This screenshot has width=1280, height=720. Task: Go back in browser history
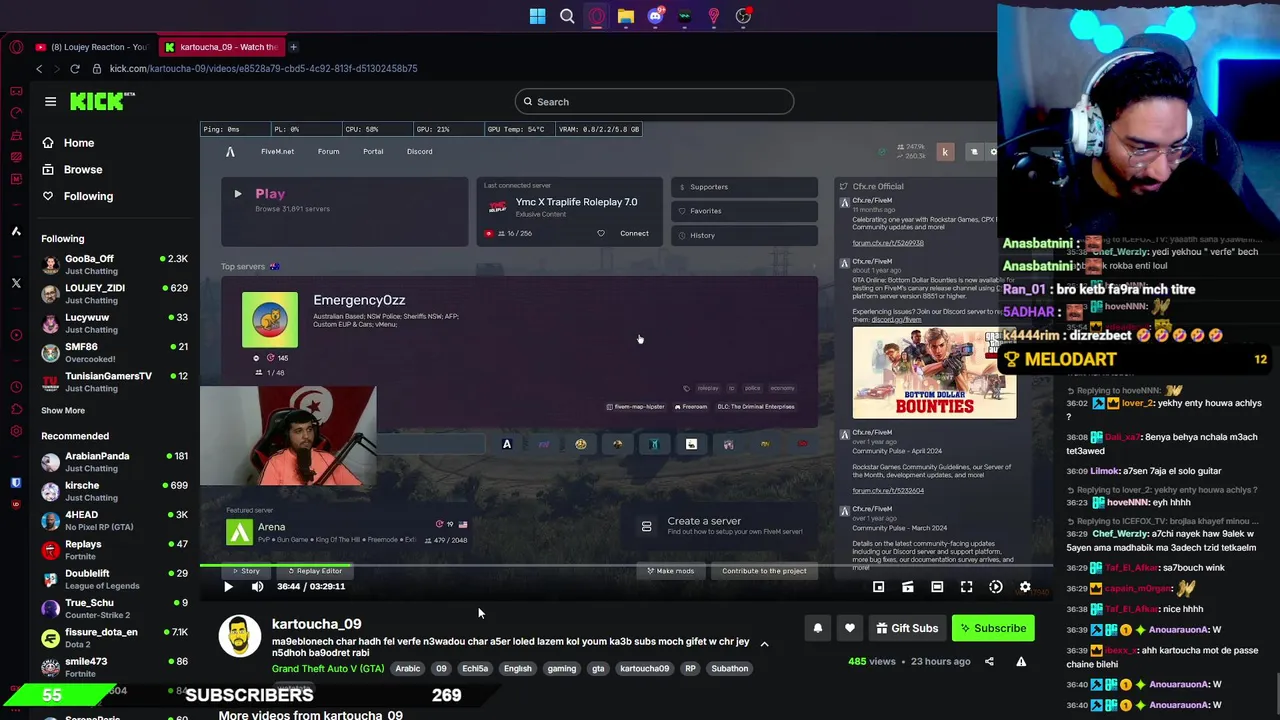coord(39,69)
